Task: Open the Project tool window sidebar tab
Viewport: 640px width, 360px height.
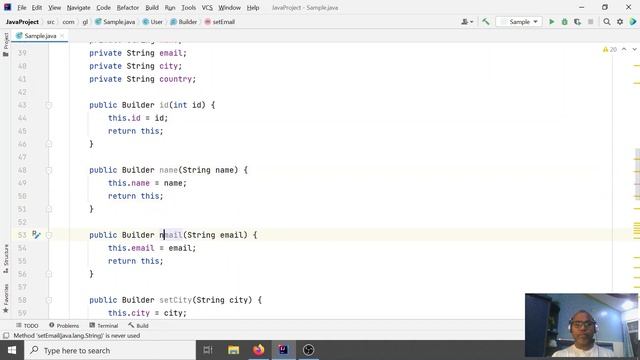Action: pos(6,44)
